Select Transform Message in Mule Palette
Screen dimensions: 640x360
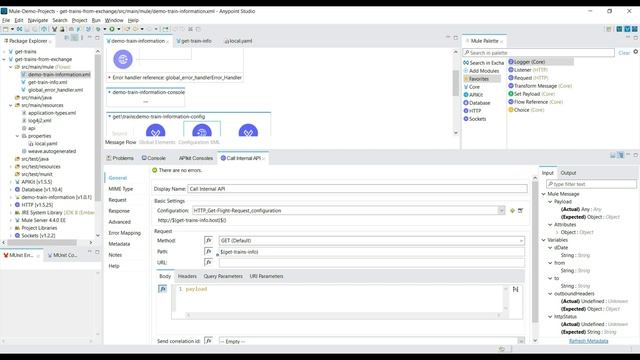click(x=540, y=86)
